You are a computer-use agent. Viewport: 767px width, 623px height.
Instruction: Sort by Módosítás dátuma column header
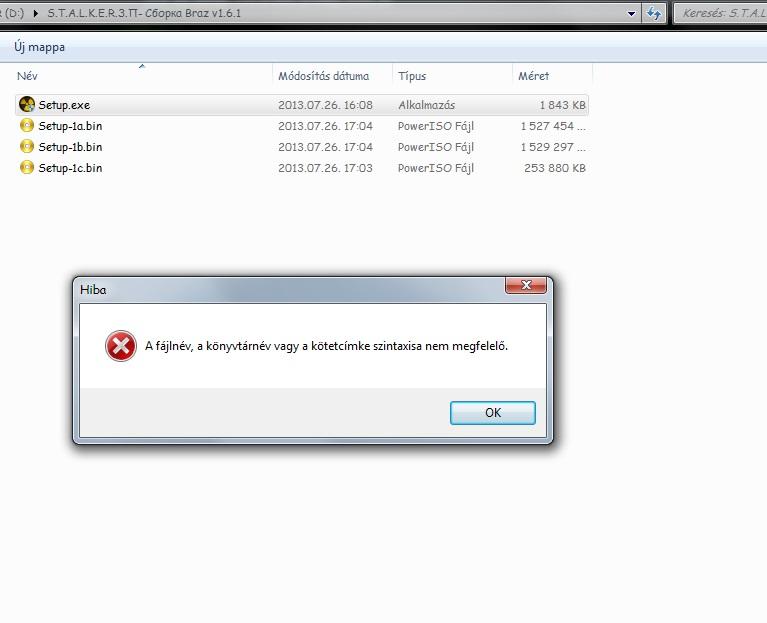(323, 76)
